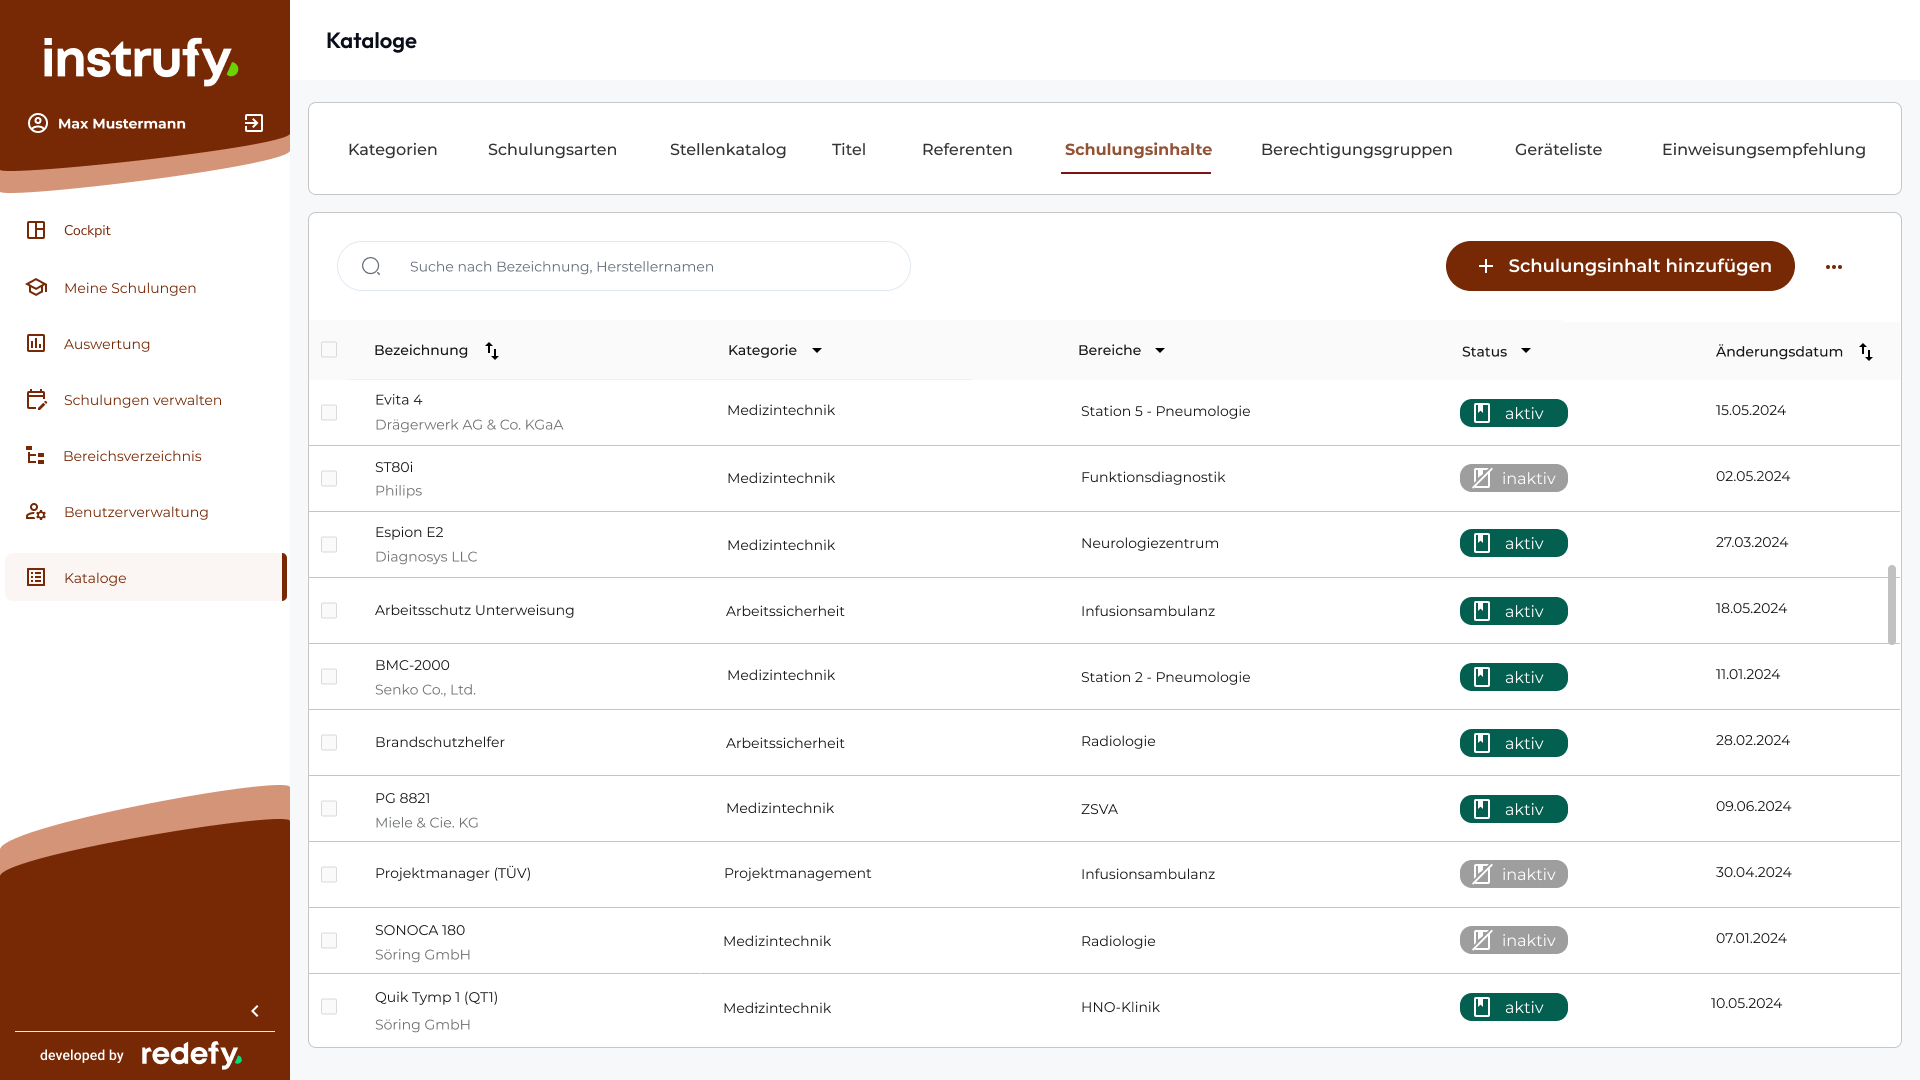Open the Kategorie column filter dropdown
The width and height of the screenshot is (1920, 1080).
[817, 350]
